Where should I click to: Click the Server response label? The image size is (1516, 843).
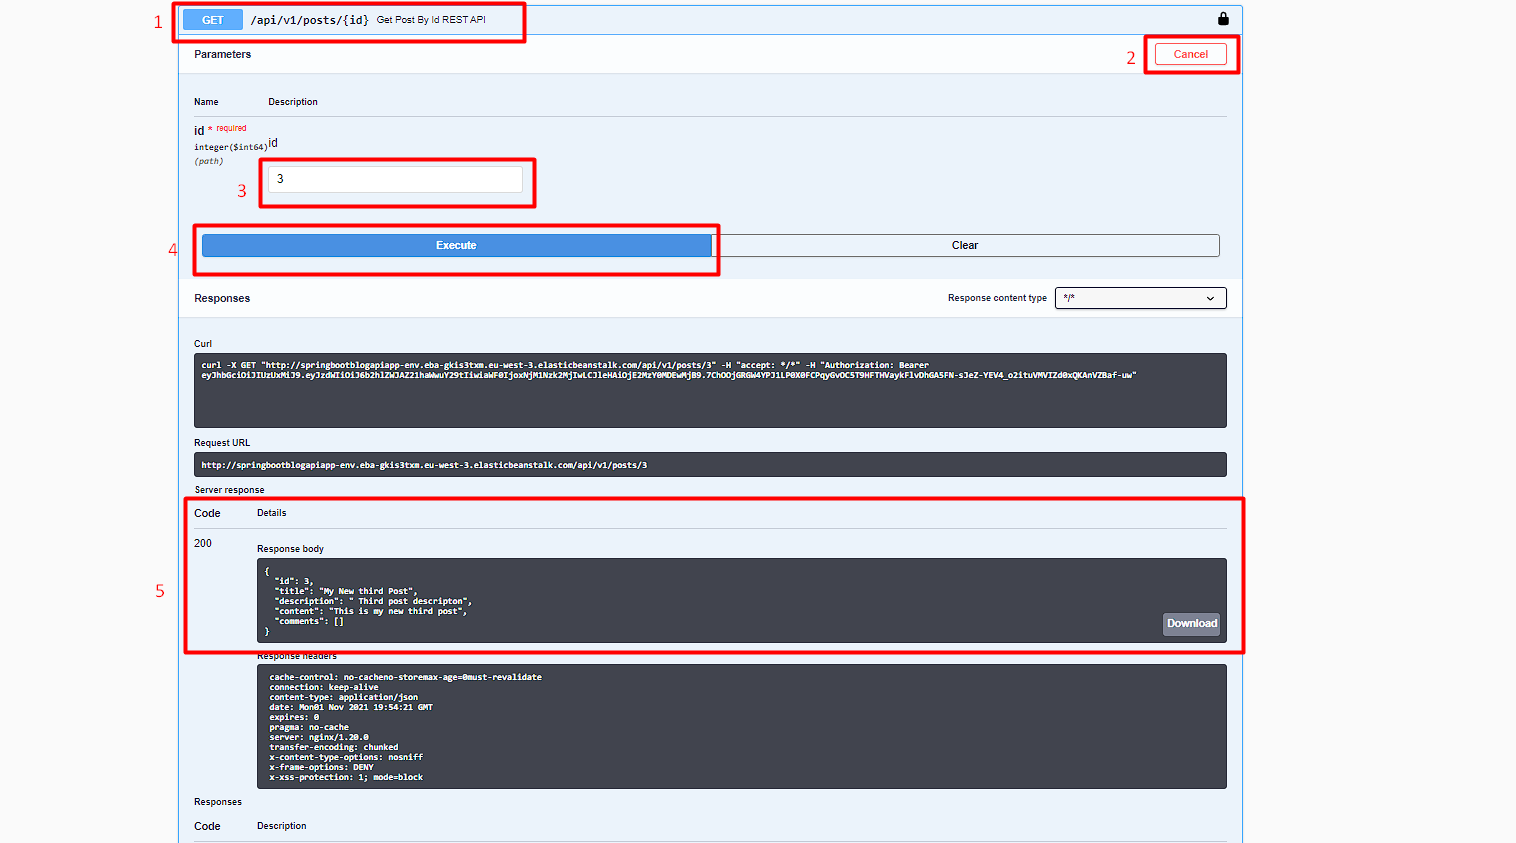tap(229, 490)
